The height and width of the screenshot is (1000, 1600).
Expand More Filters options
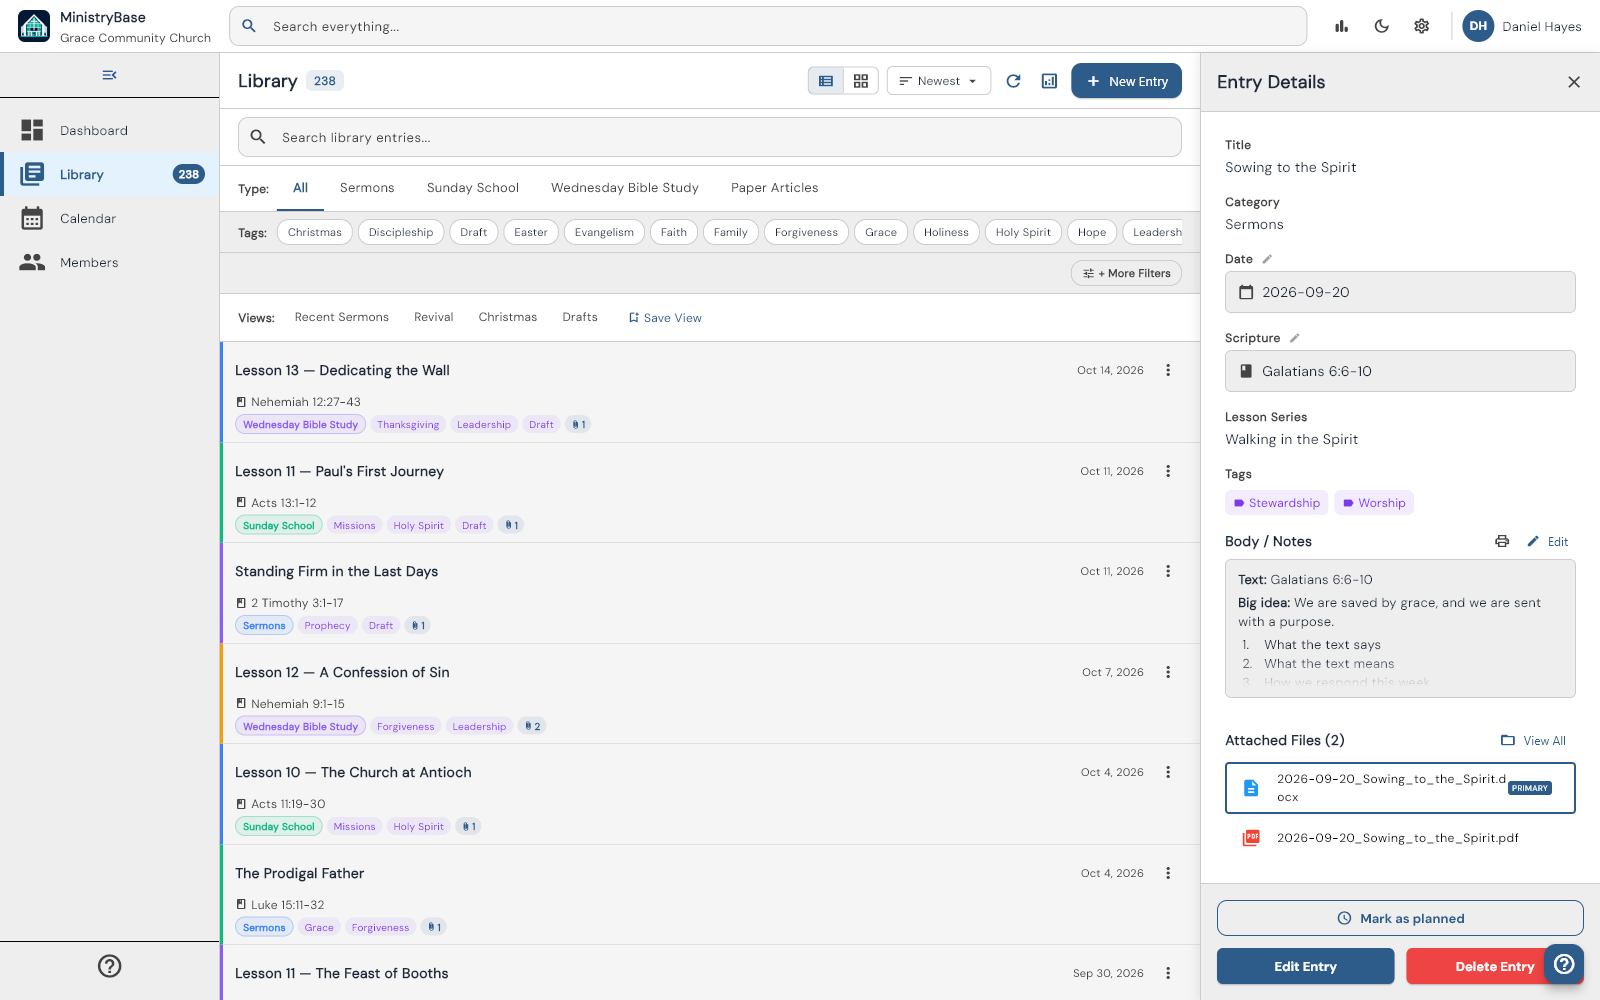[1126, 273]
